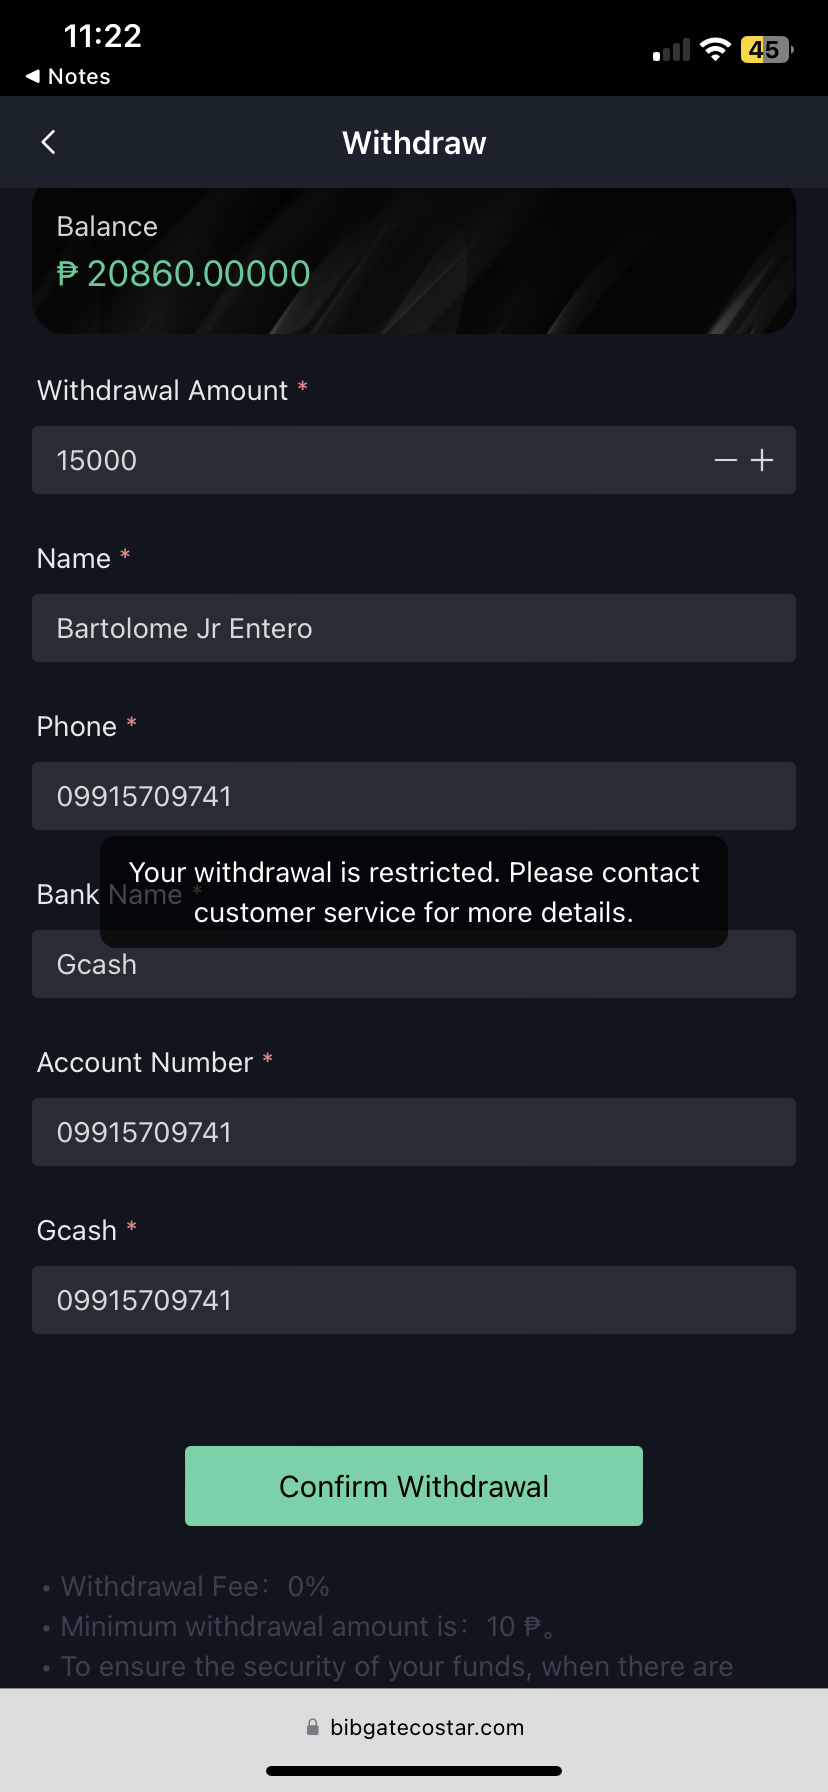Tap the Wi-Fi status icon
The height and width of the screenshot is (1792, 828).
point(715,50)
